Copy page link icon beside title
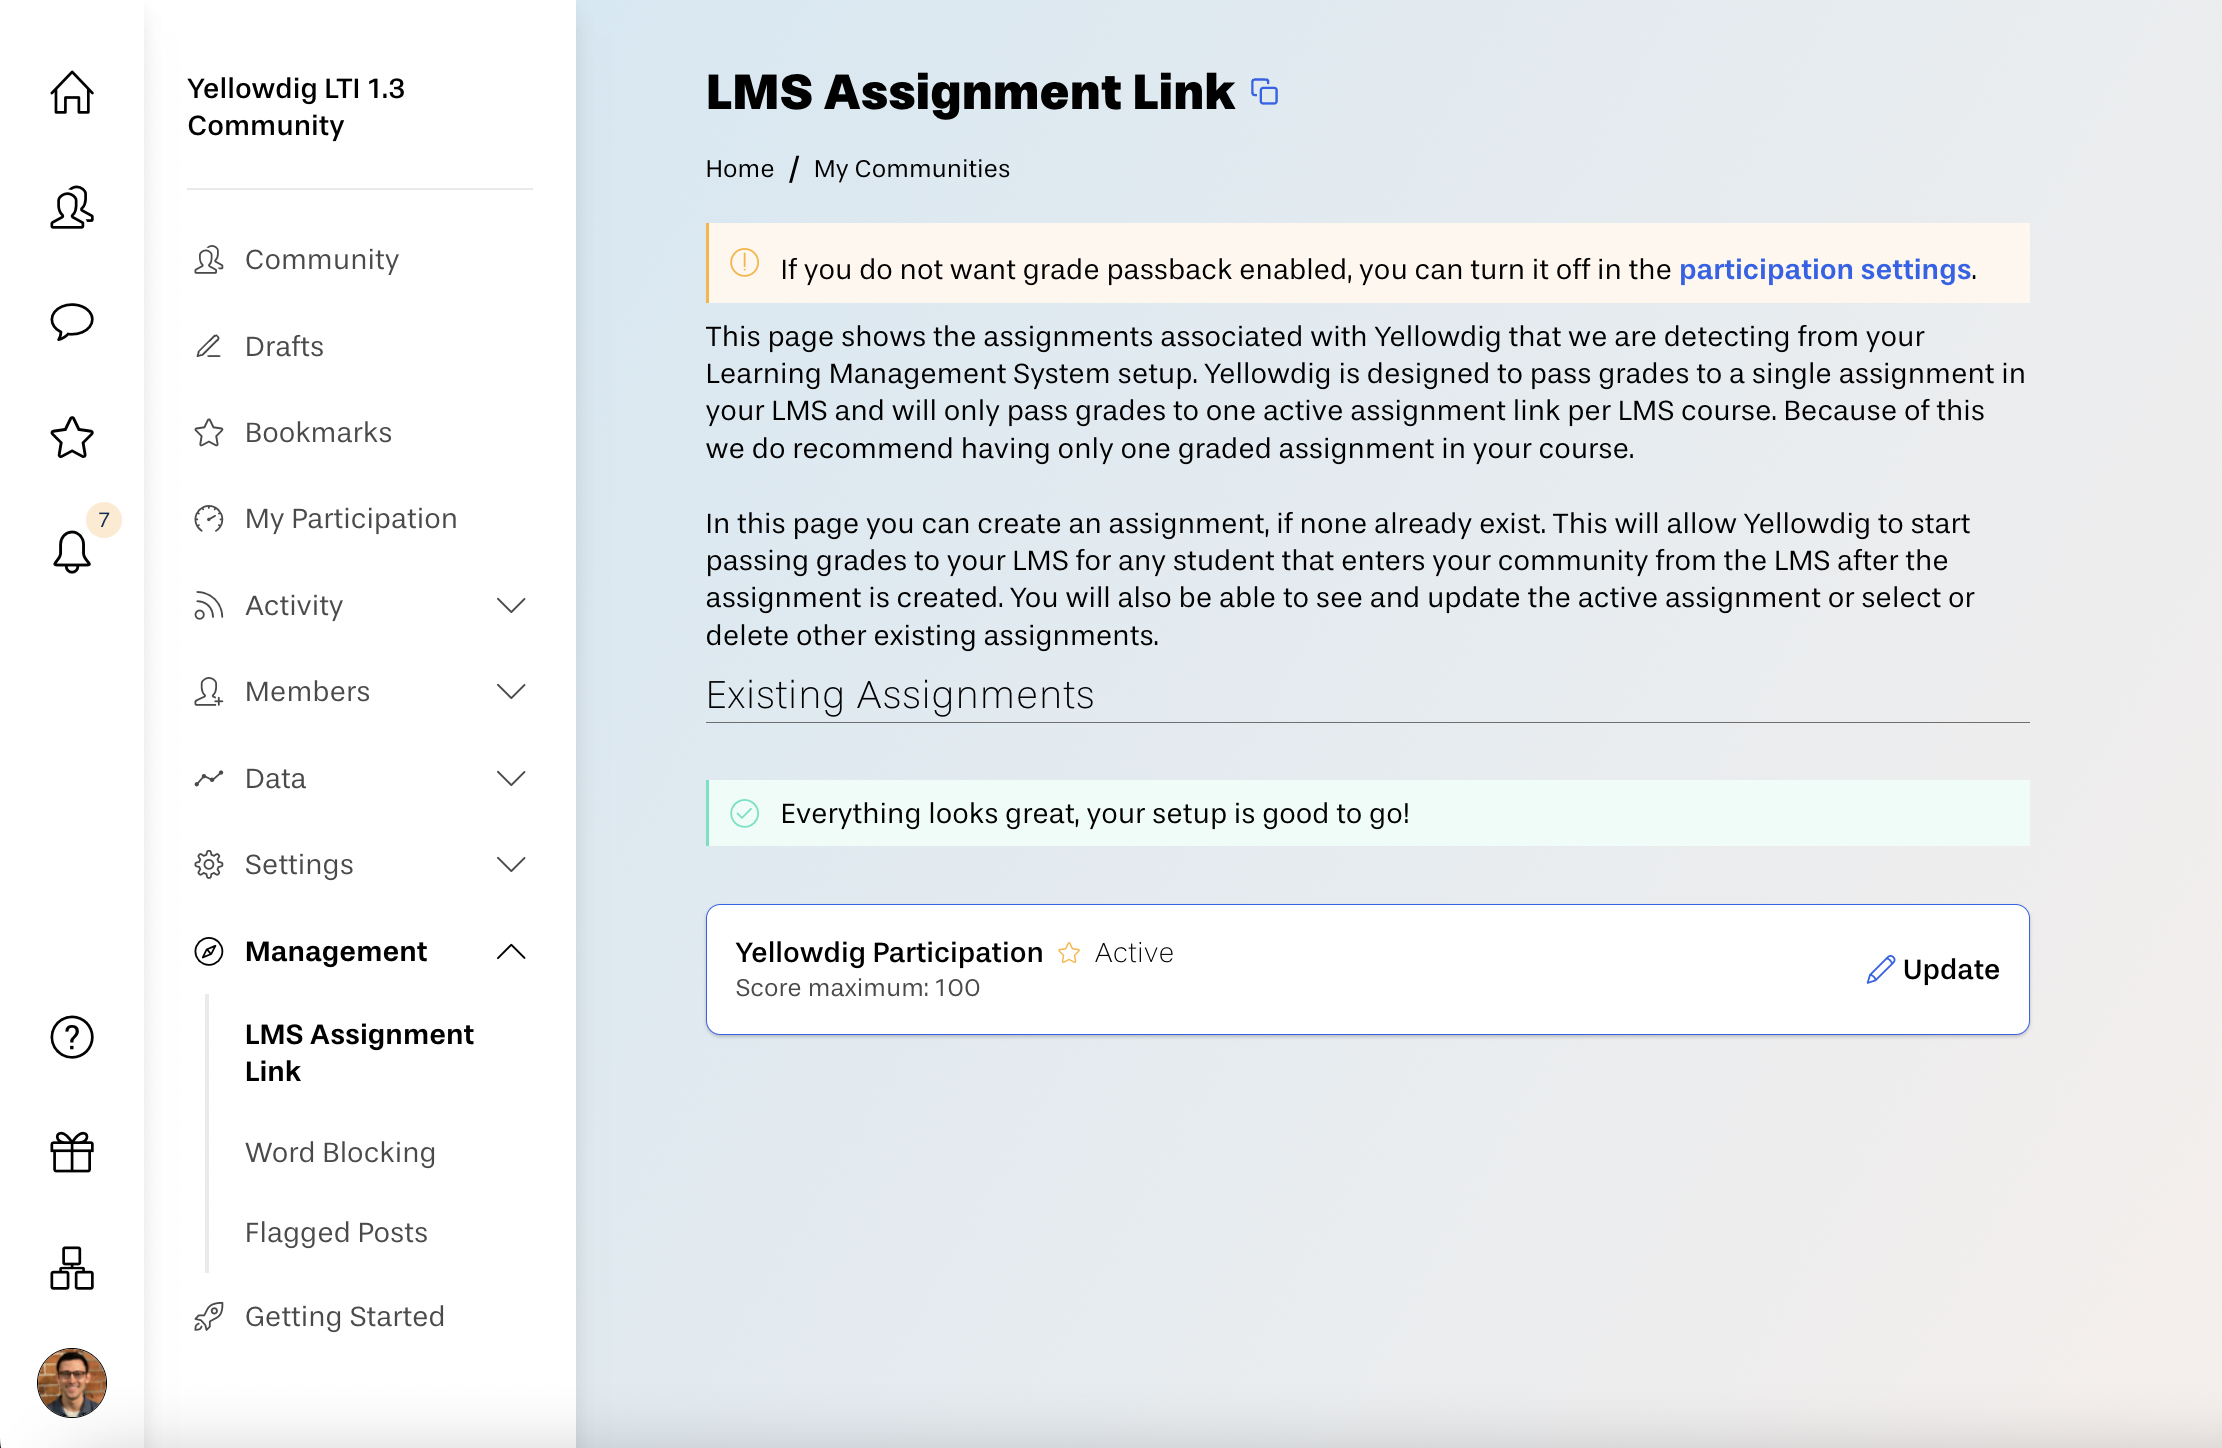This screenshot has height=1448, width=2222. click(x=1265, y=93)
